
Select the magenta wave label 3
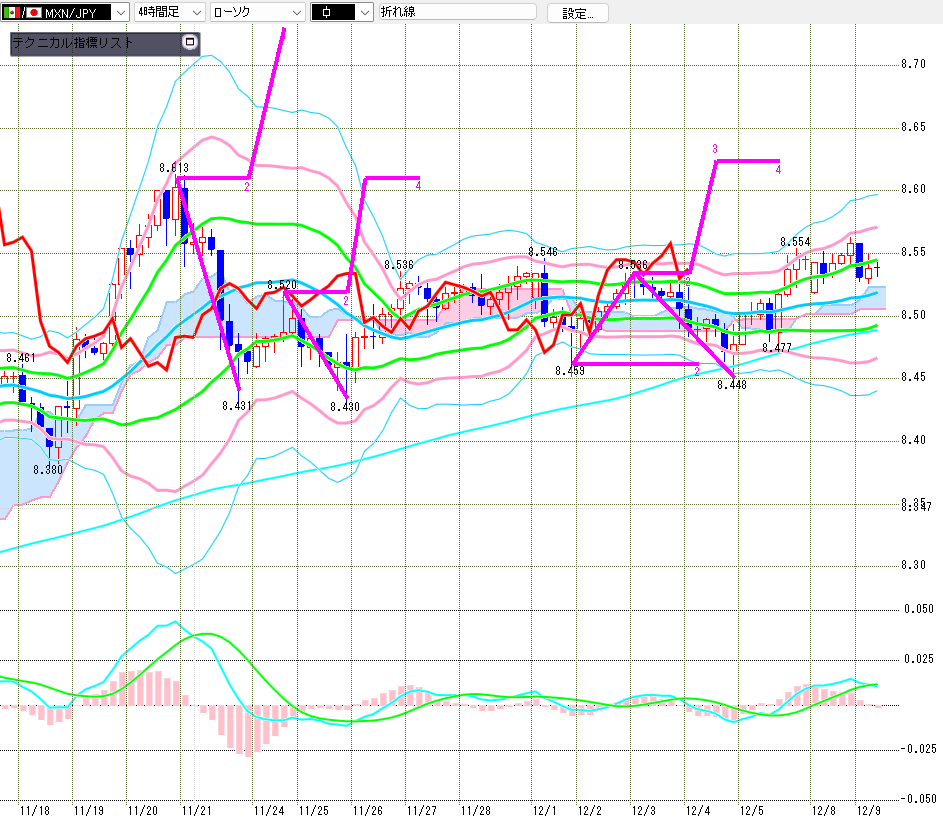click(x=715, y=149)
